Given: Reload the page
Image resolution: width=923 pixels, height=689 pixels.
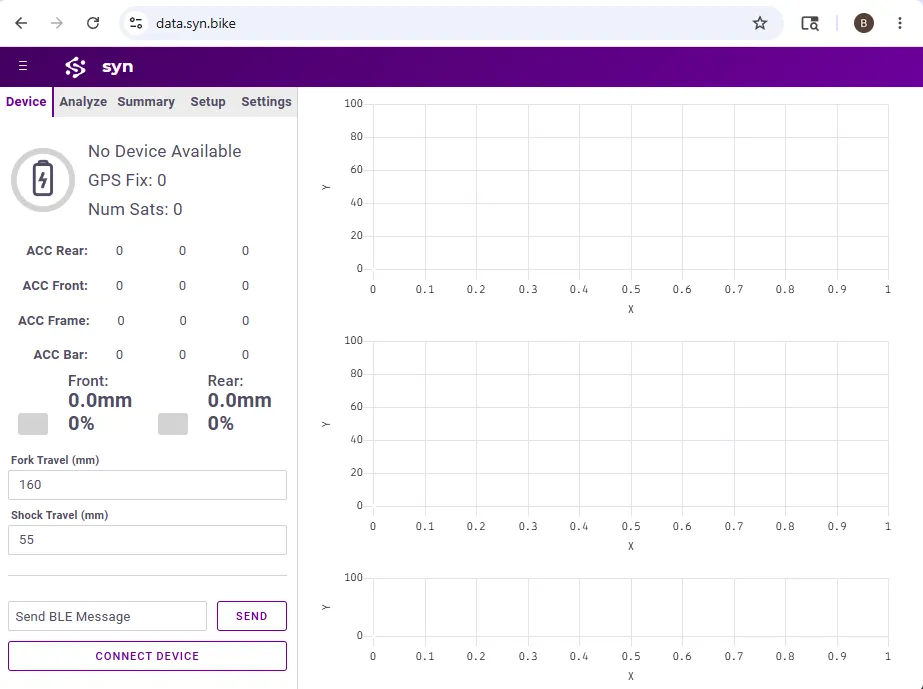Looking at the screenshot, I should click(x=93, y=23).
